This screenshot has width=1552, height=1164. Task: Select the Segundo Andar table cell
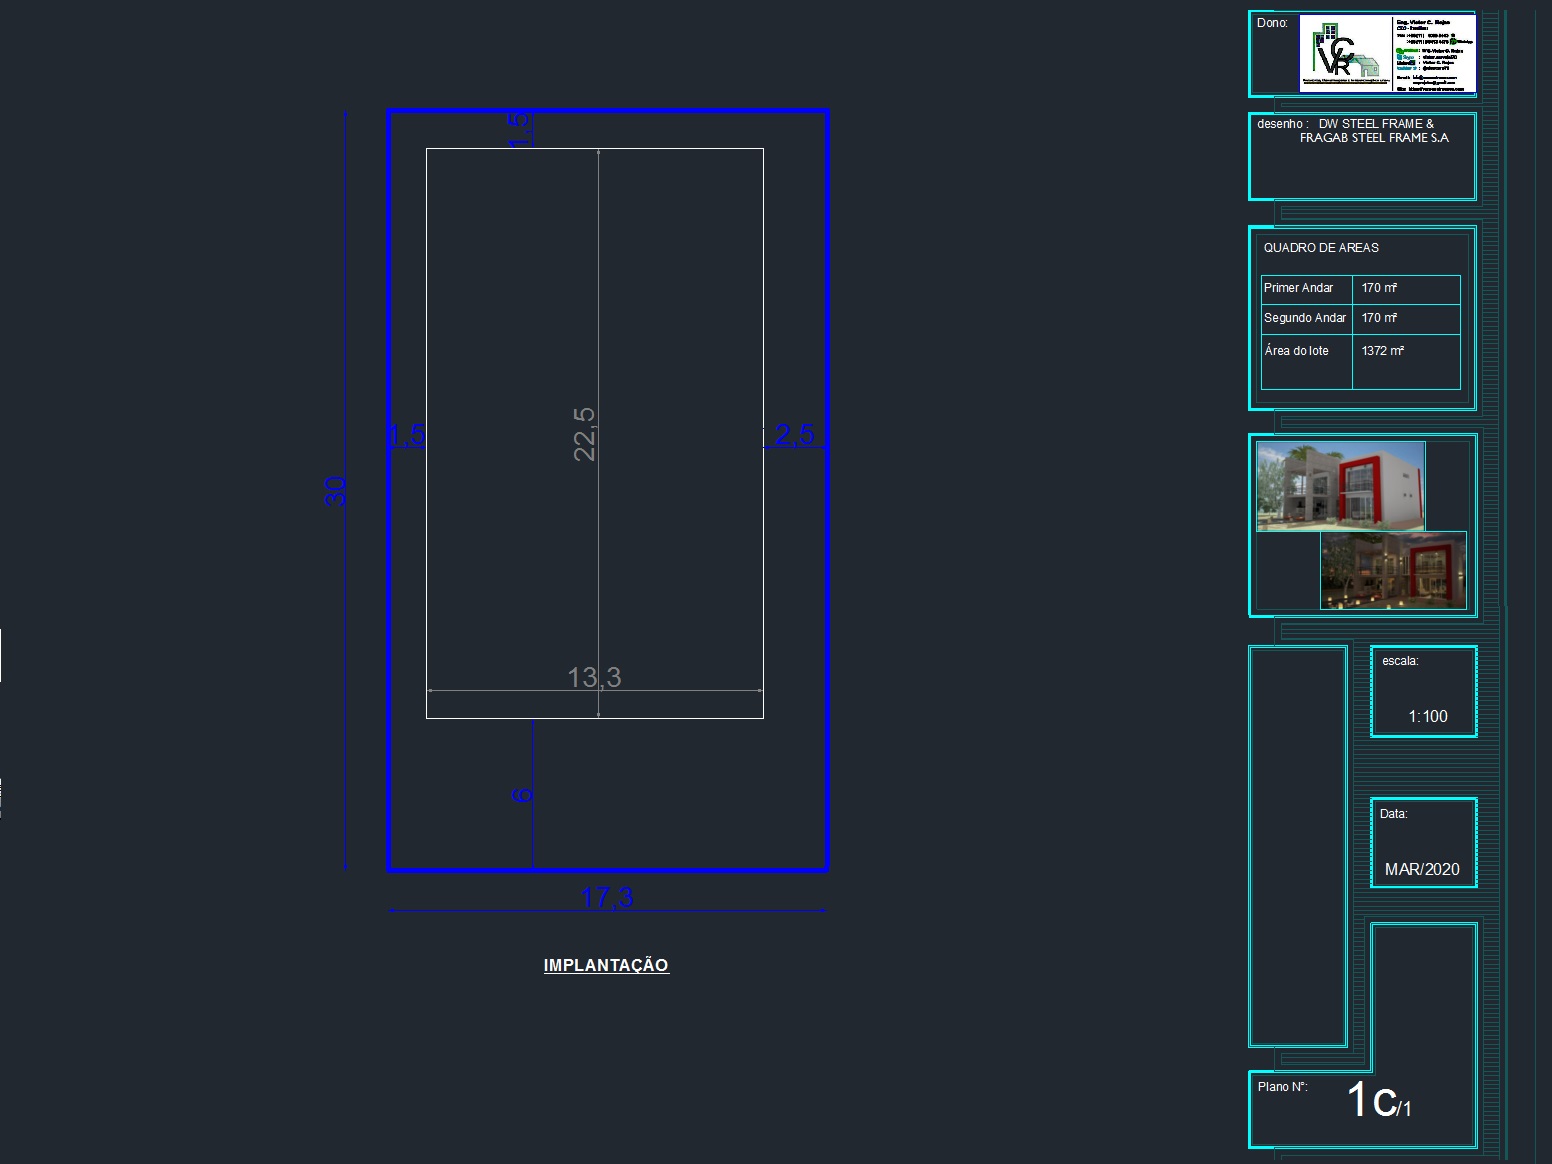point(1304,318)
